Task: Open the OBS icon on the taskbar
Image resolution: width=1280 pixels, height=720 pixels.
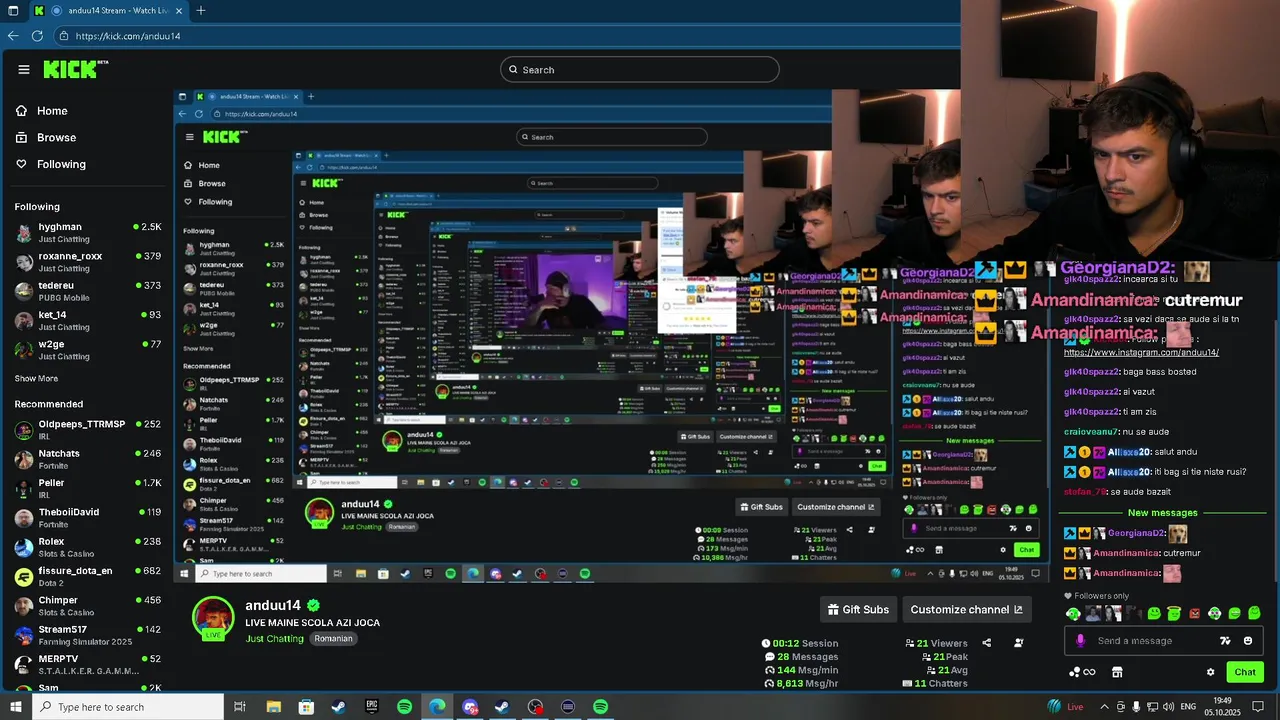Action: point(536,707)
